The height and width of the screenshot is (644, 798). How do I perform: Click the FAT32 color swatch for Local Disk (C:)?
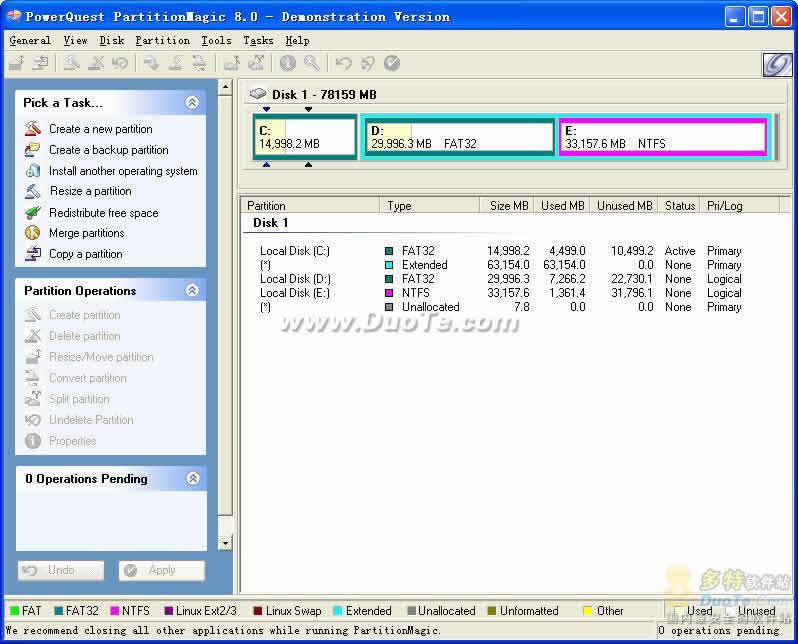coord(389,251)
